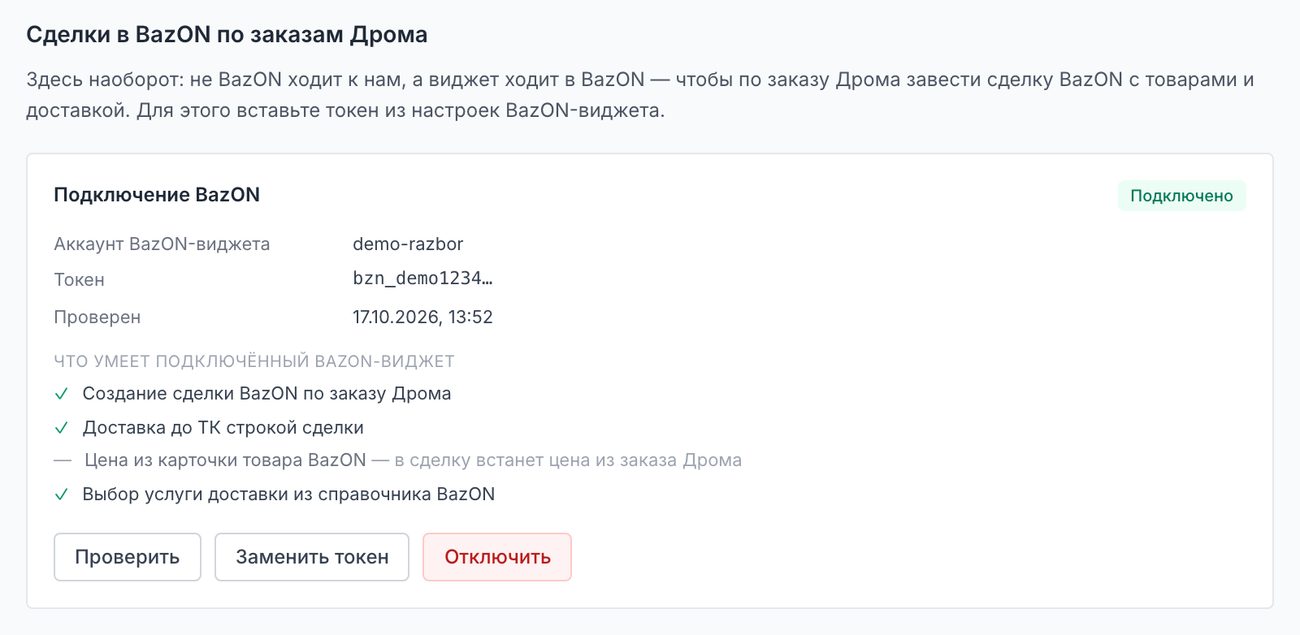The height and width of the screenshot is (635, 1300).
Task: Click the Токен field label
Action: (x=79, y=280)
